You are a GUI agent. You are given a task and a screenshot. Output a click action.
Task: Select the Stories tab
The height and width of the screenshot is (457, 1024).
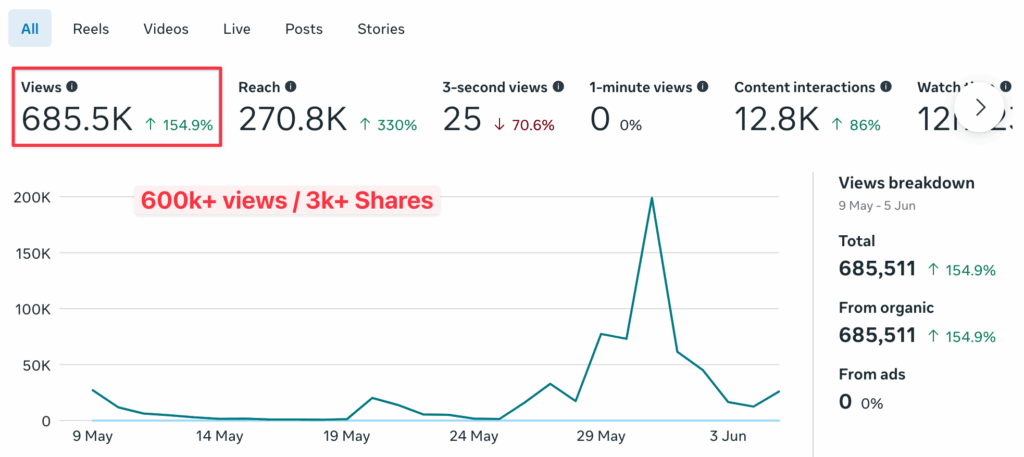[381, 29]
